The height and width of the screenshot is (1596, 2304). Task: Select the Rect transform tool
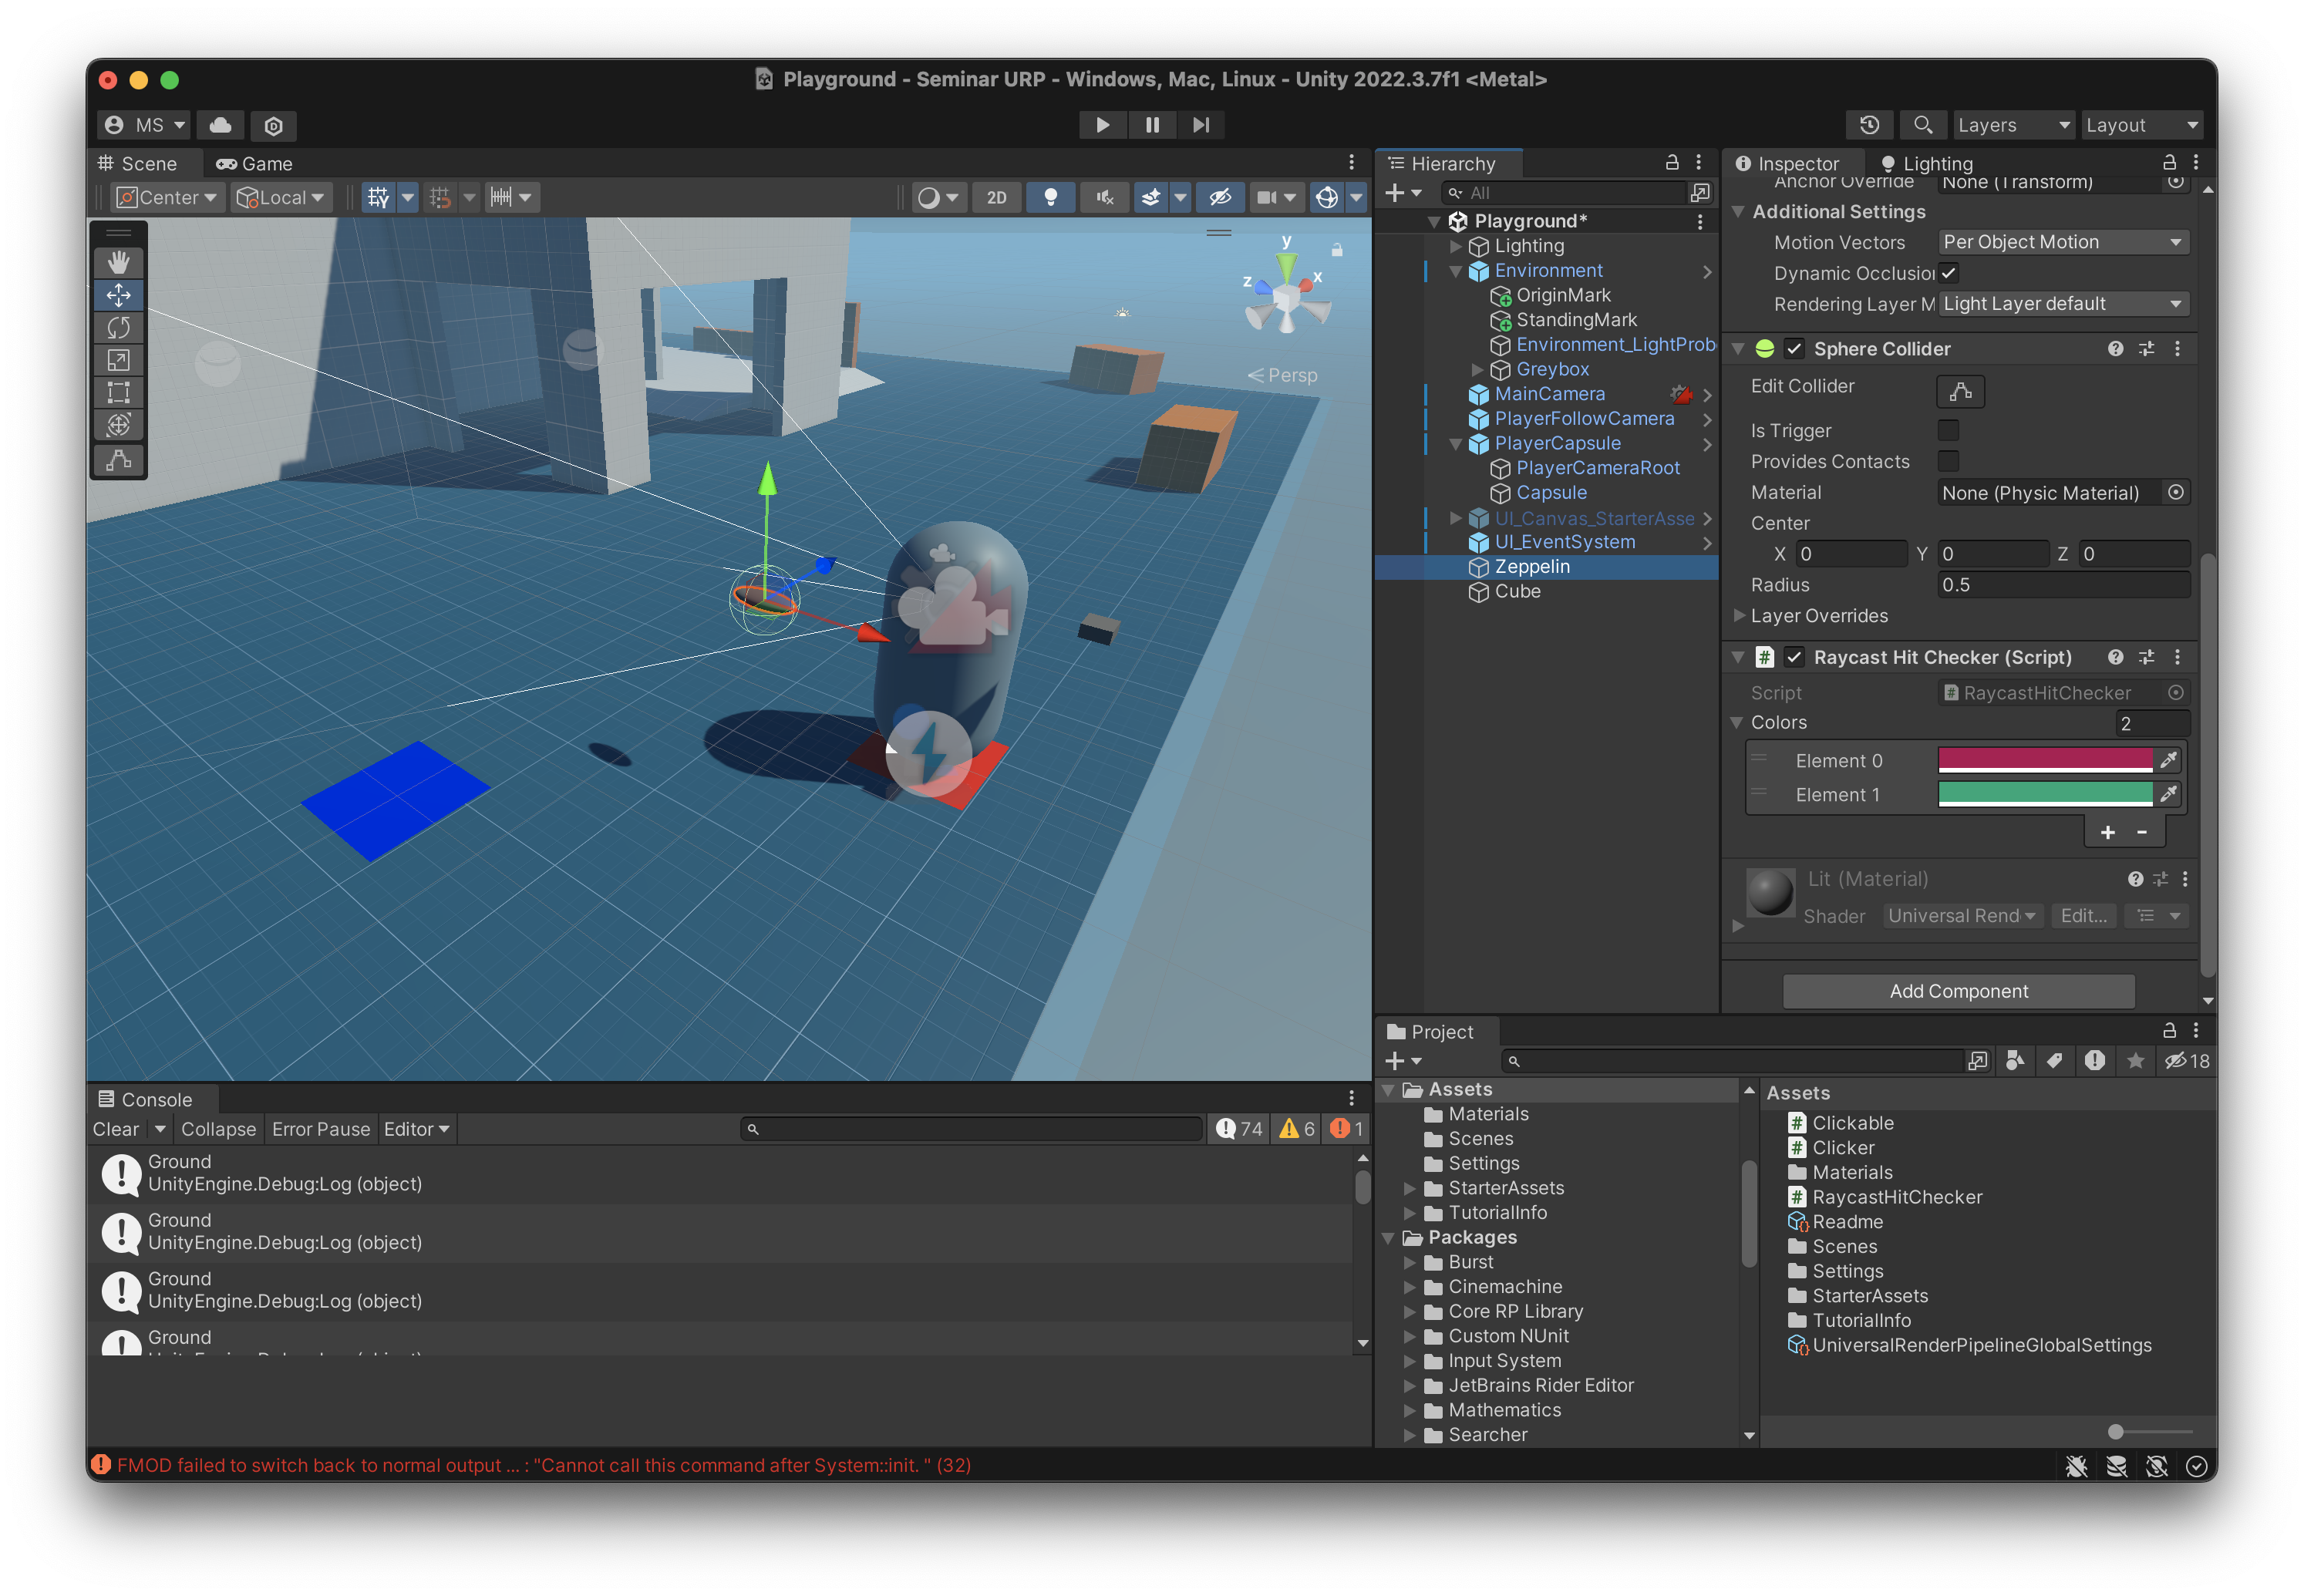click(118, 393)
